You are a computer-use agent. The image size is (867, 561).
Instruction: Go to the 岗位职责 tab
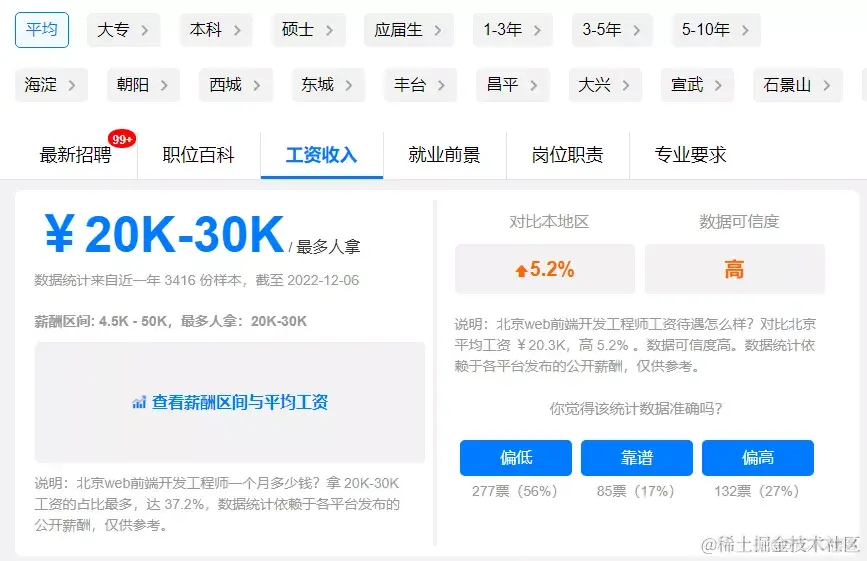[x=567, y=155]
